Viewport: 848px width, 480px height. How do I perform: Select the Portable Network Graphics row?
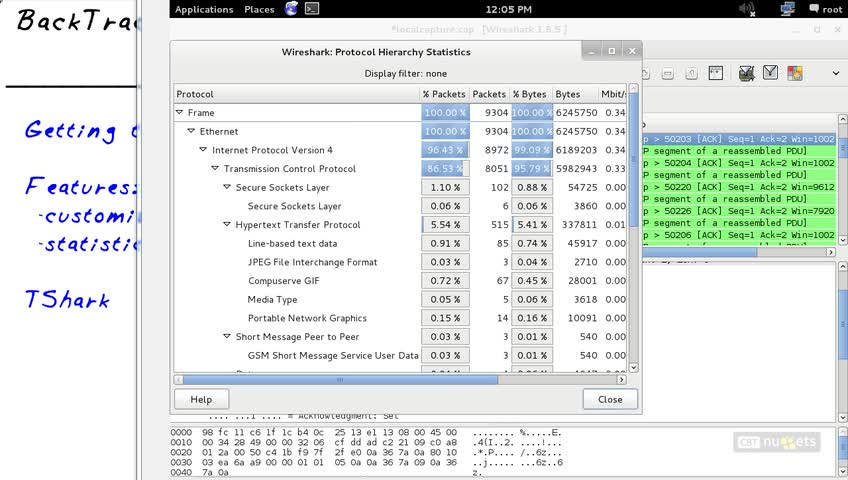[400, 318]
